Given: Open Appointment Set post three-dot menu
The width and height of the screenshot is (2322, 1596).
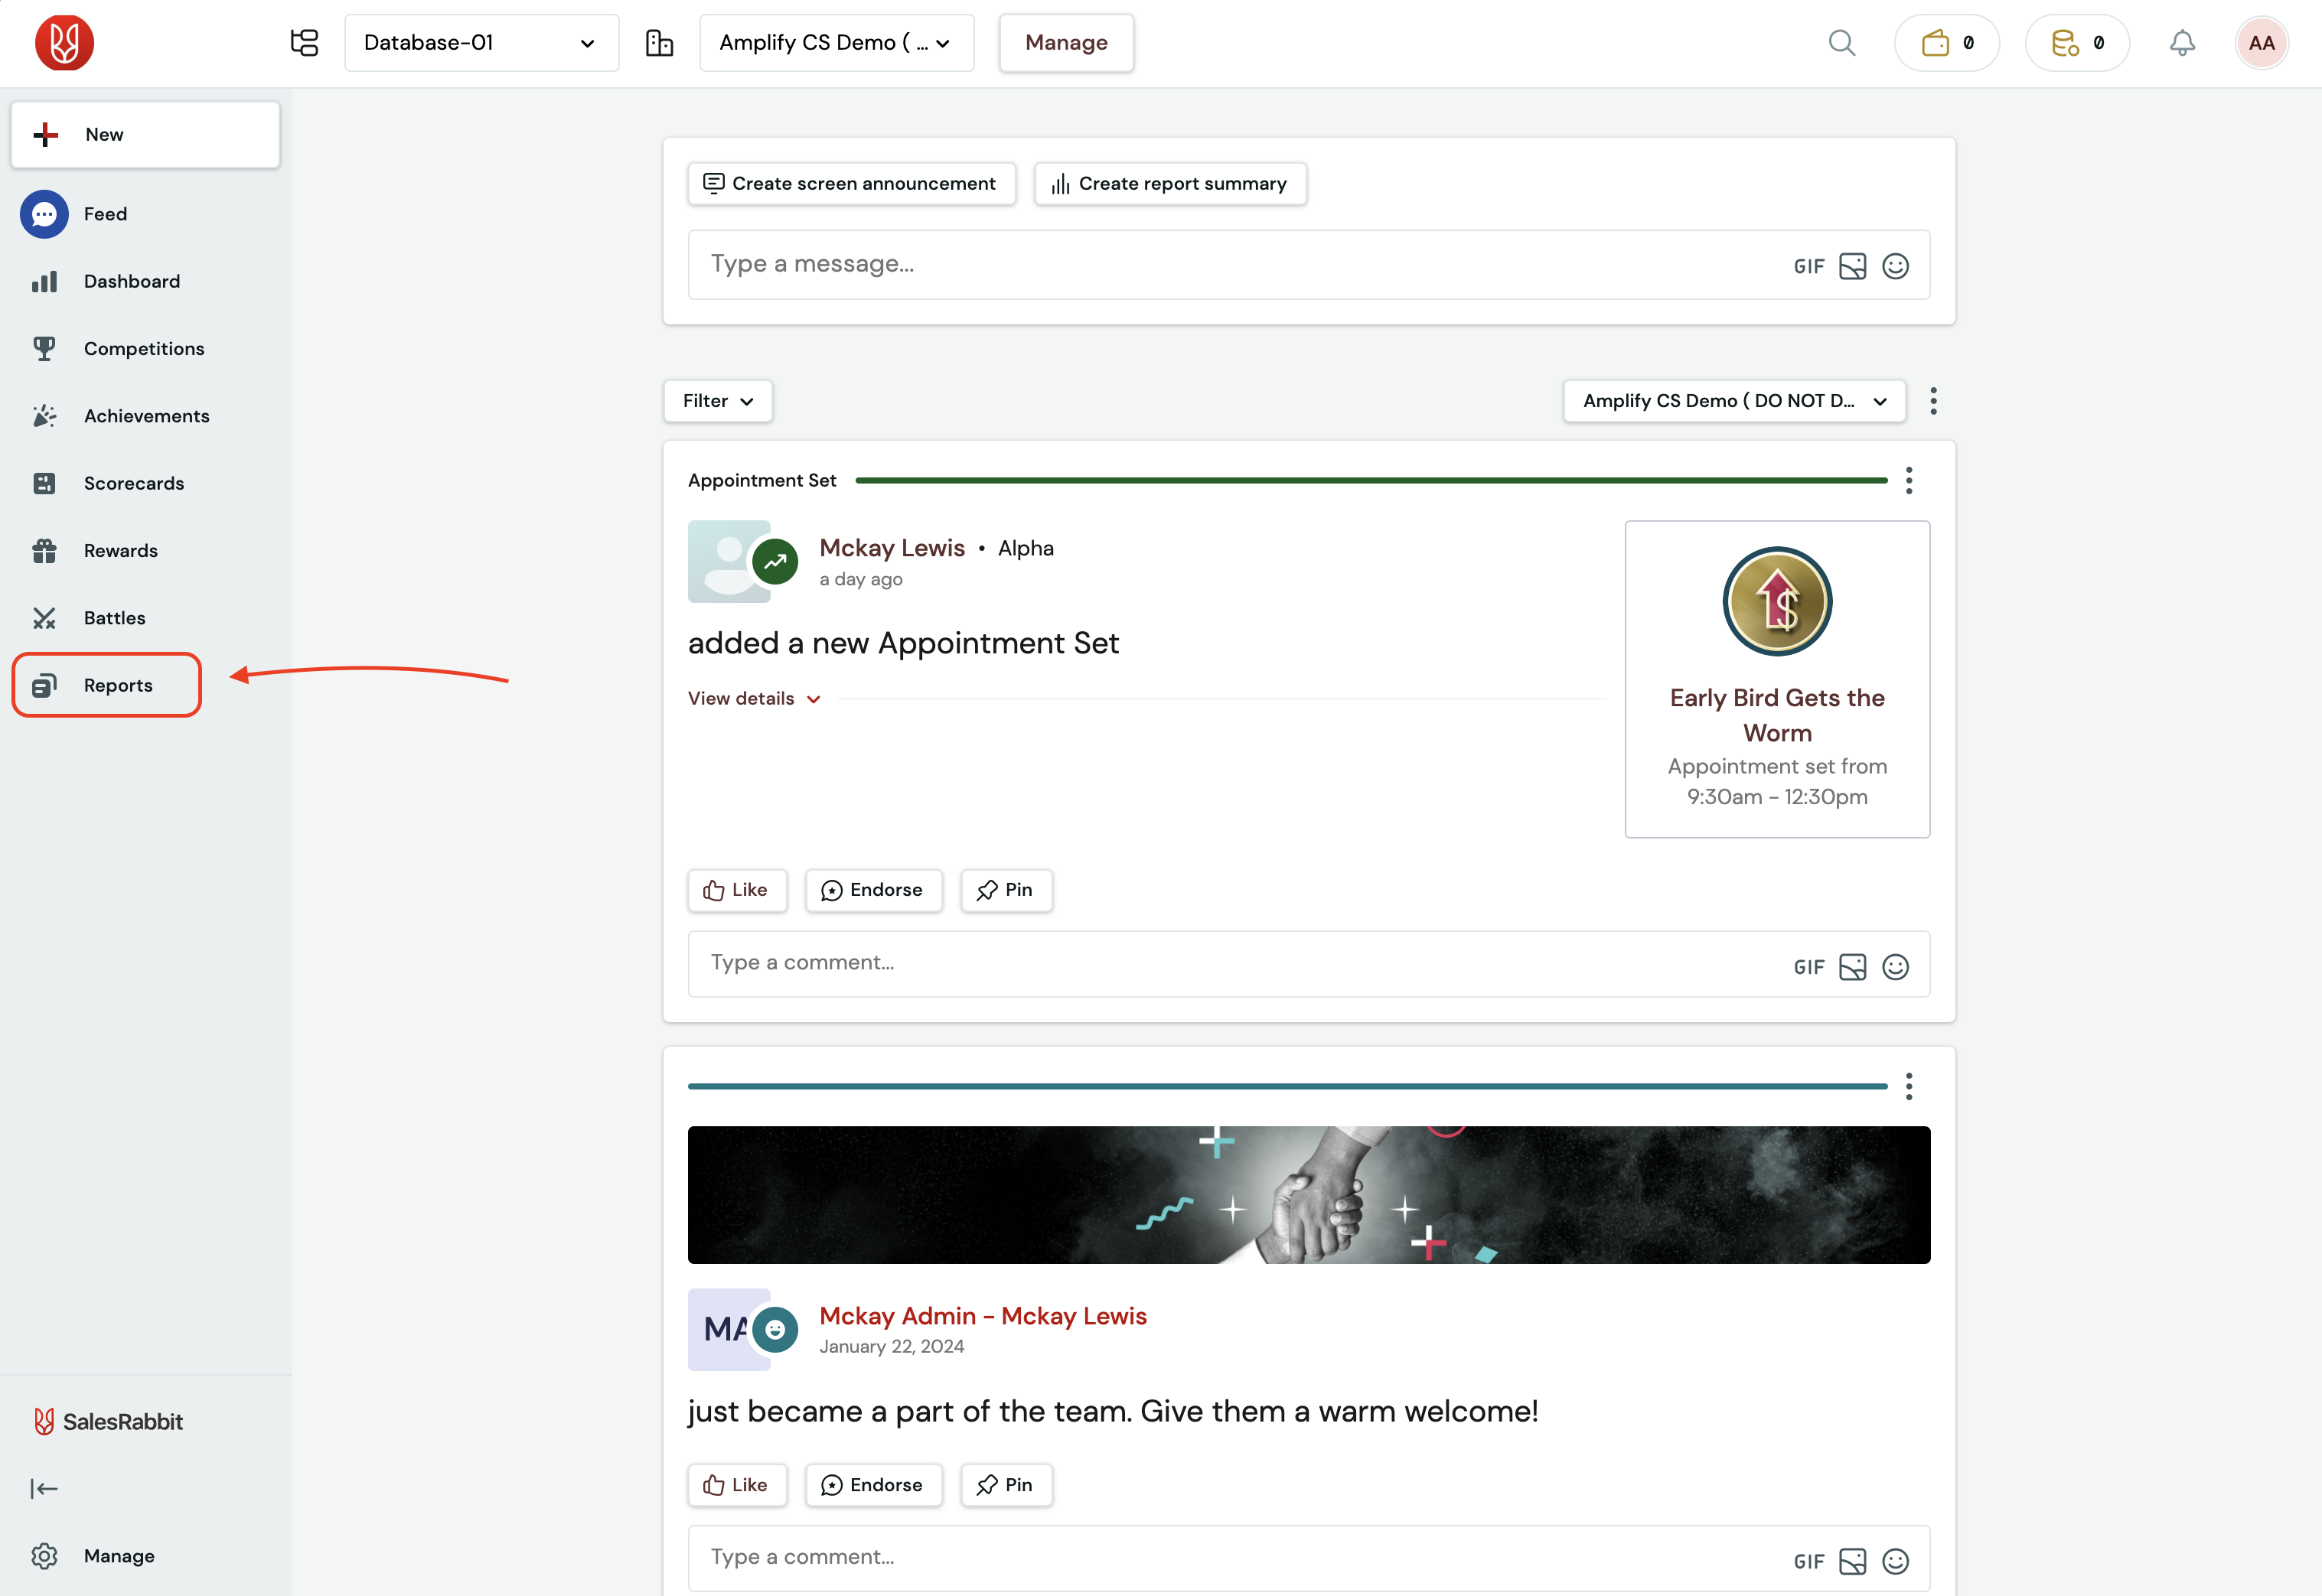Looking at the screenshot, I should pos(1909,481).
